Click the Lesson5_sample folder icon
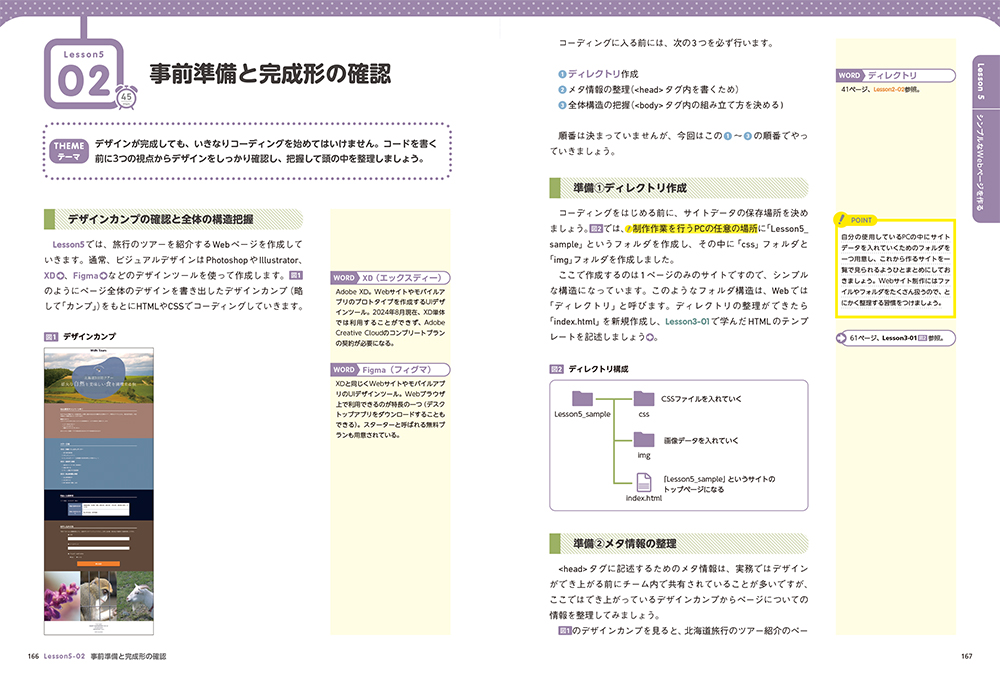1000x679 pixels. coord(582,398)
